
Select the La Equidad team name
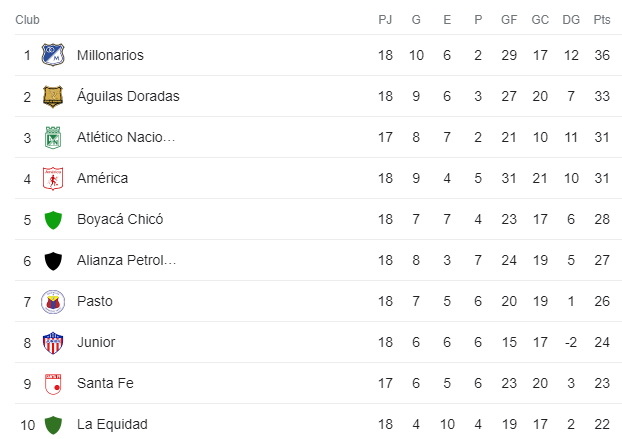112,424
